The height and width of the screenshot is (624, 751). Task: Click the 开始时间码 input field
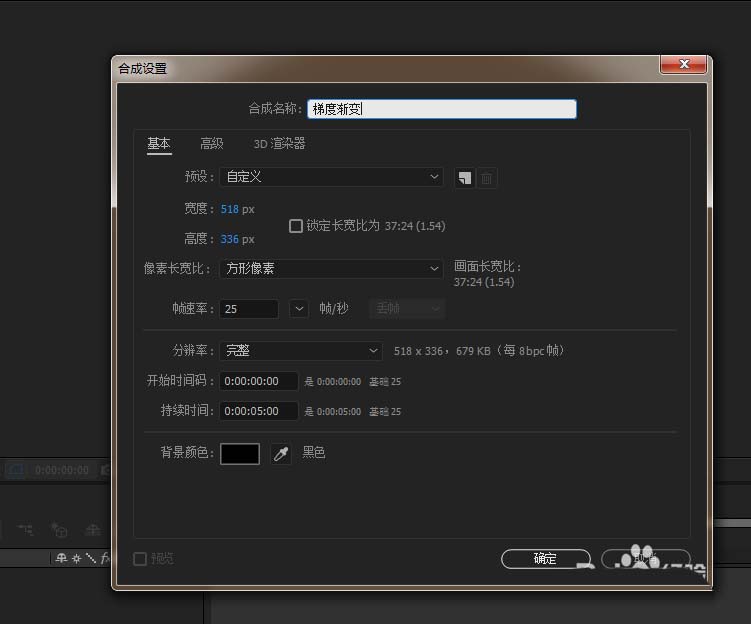click(259, 381)
